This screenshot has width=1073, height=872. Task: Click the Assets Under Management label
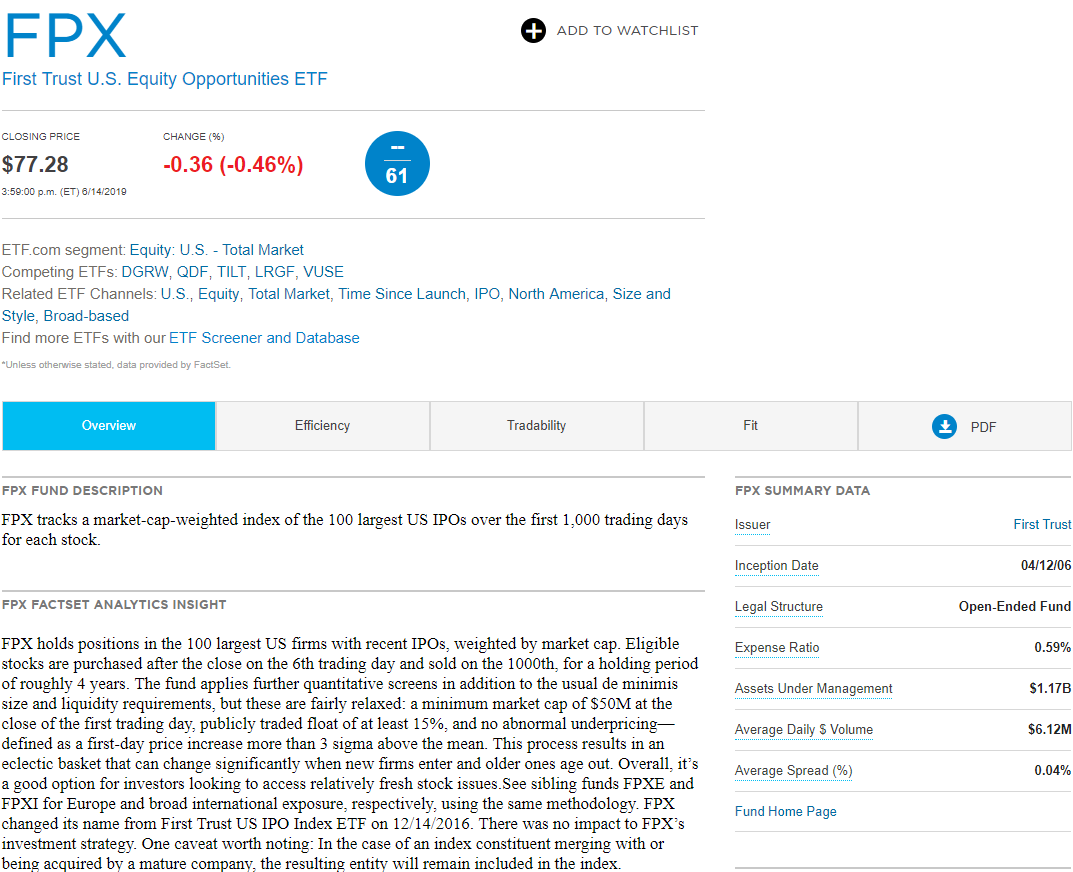click(x=814, y=689)
